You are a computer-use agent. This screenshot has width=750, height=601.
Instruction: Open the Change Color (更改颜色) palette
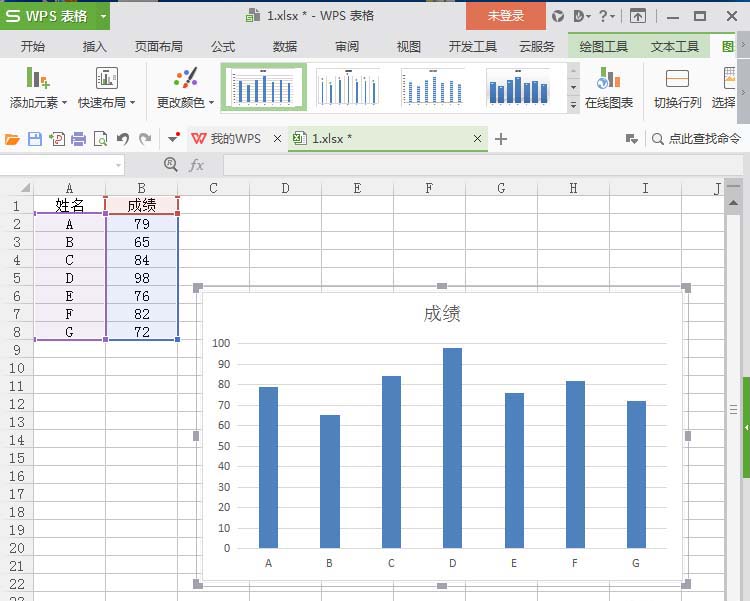pos(185,88)
